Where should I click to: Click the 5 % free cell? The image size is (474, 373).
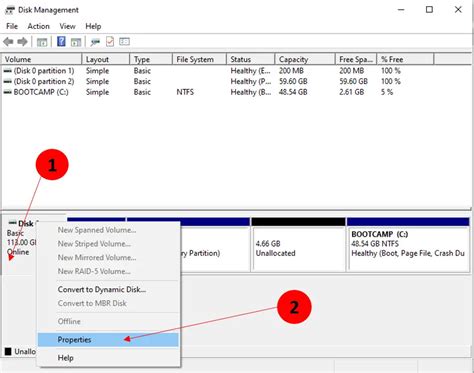pyautogui.click(x=387, y=92)
